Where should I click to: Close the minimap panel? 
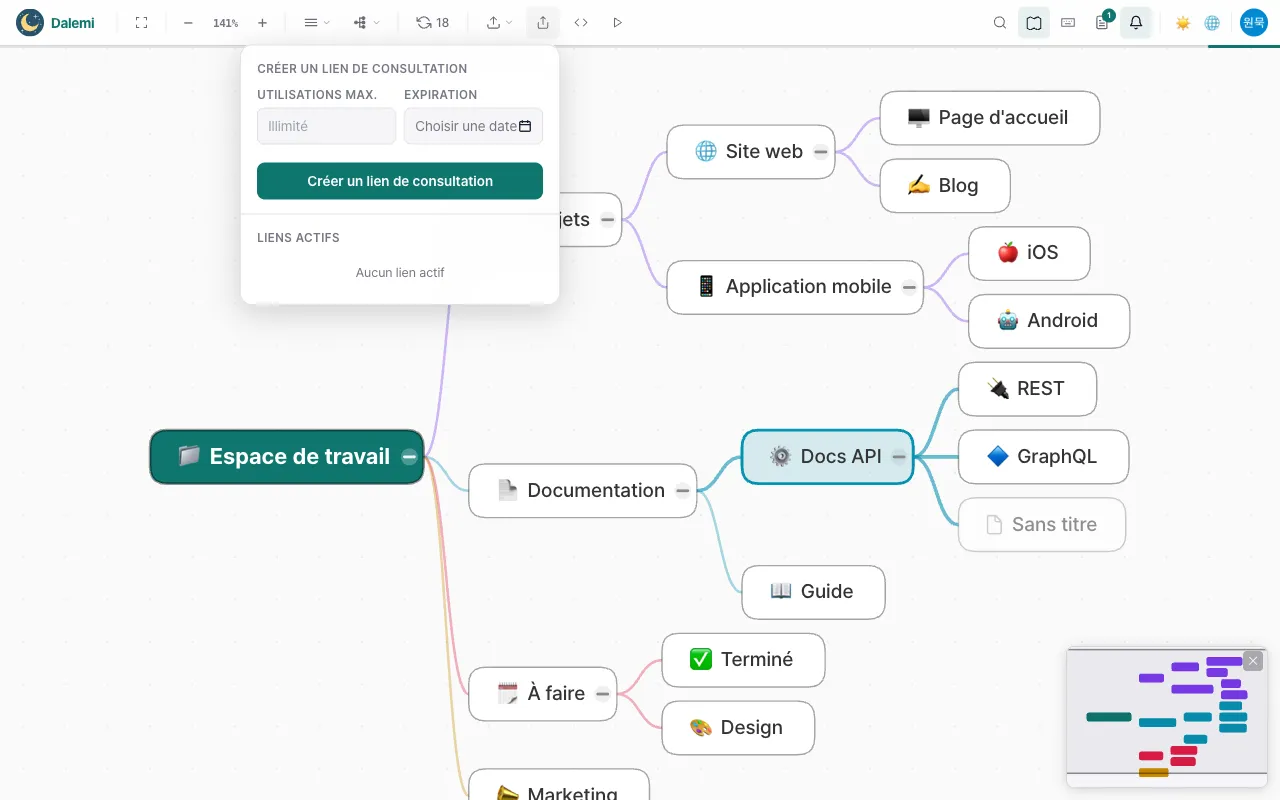pos(1253,661)
